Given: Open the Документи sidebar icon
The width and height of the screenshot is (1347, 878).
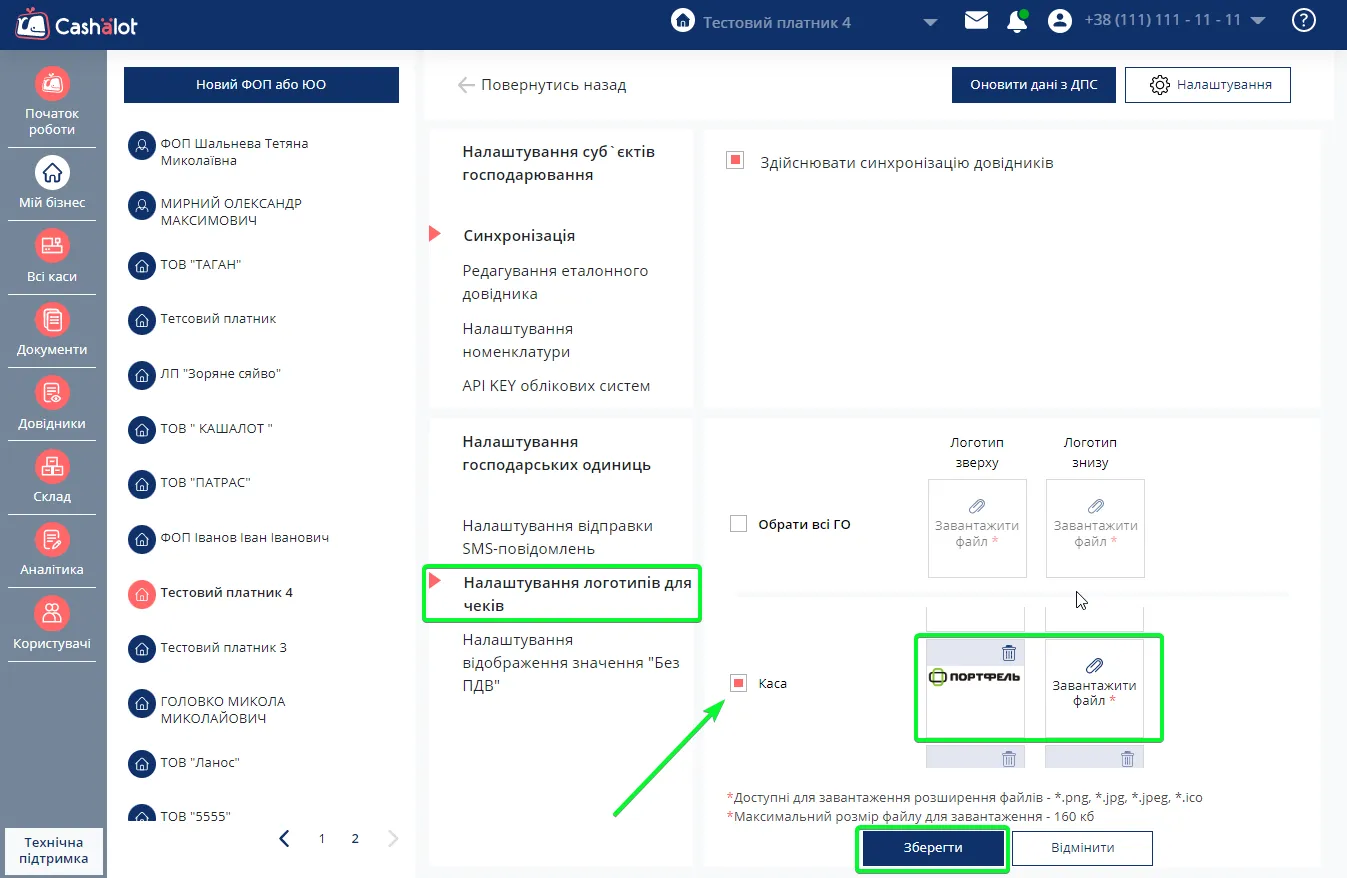Looking at the screenshot, I should tap(52, 320).
